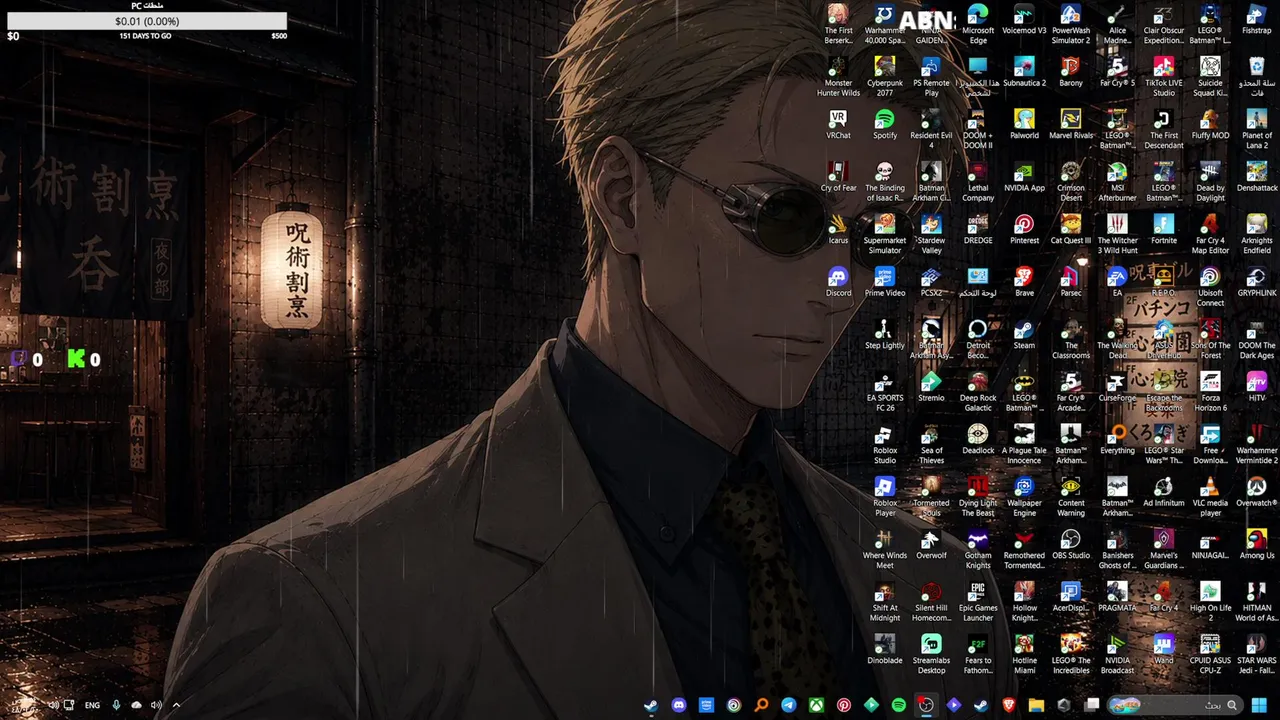Select the This PC (هذا الكمبيوتر) desktop icon
The image size is (1280, 720).
click(978, 77)
